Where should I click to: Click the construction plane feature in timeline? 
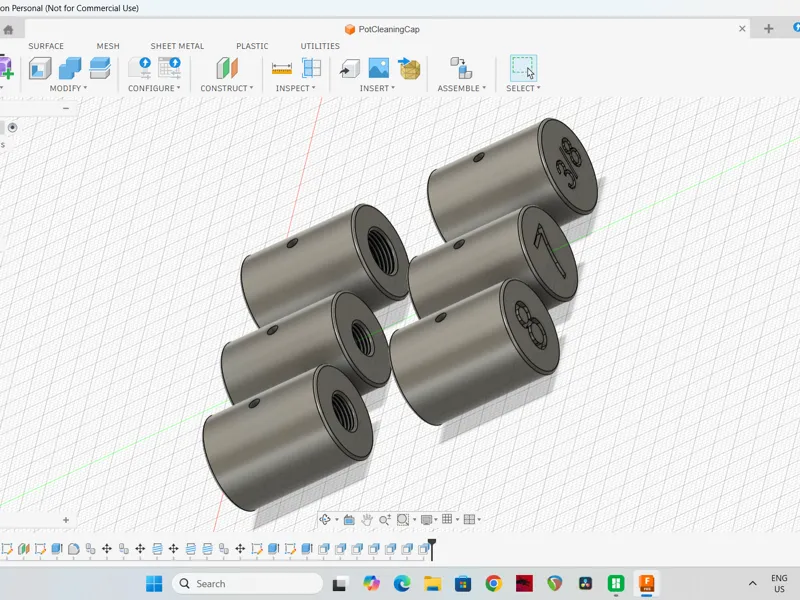[x=23, y=549]
